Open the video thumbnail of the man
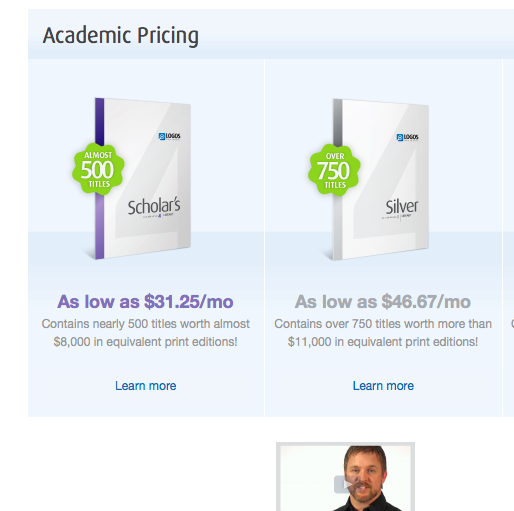514x511 pixels. tap(345, 477)
